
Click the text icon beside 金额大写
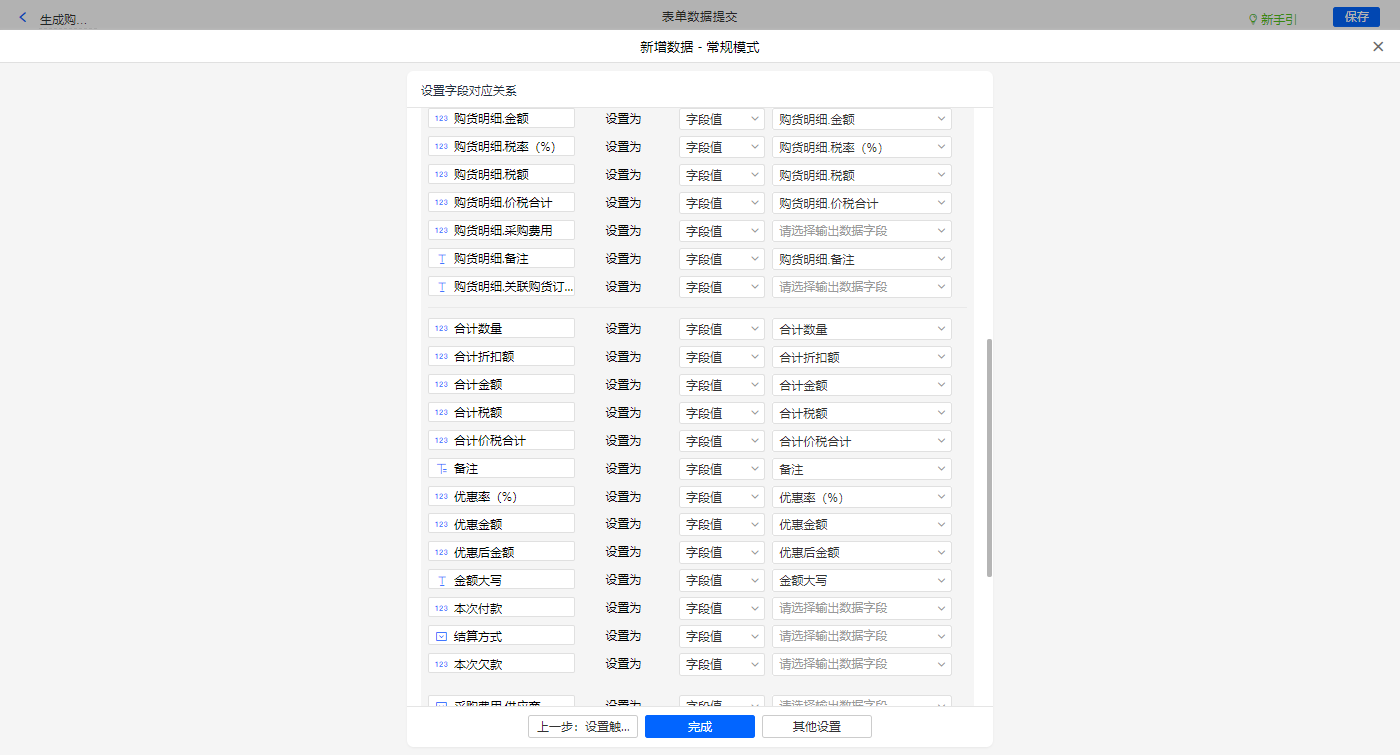pyautogui.click(x=441, y=580)
